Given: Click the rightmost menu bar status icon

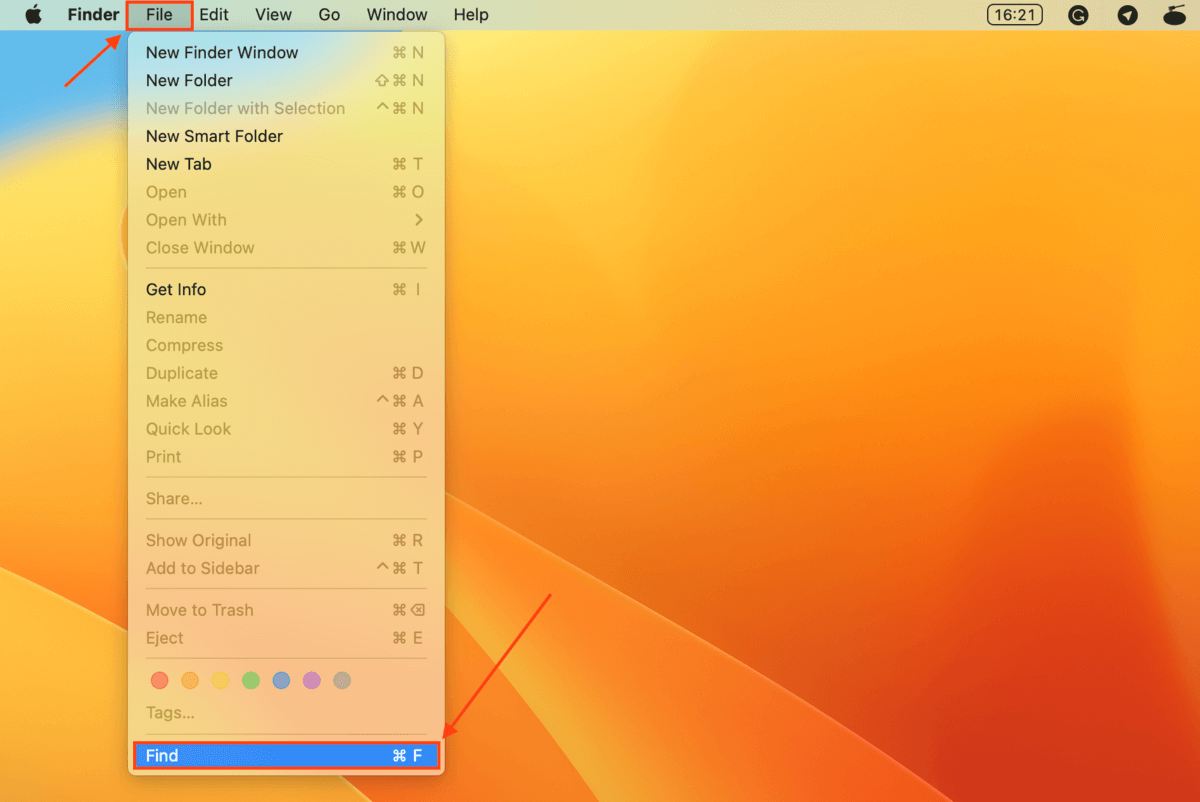Looking at the screenshot, I should tap(1175, 15).
